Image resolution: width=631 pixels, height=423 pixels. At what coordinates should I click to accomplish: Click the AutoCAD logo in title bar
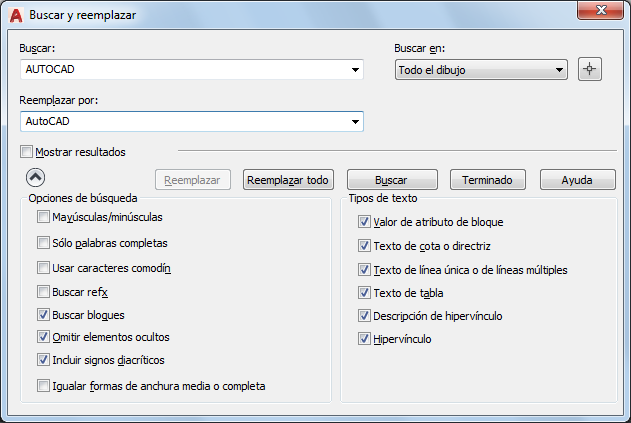point(16,15)
